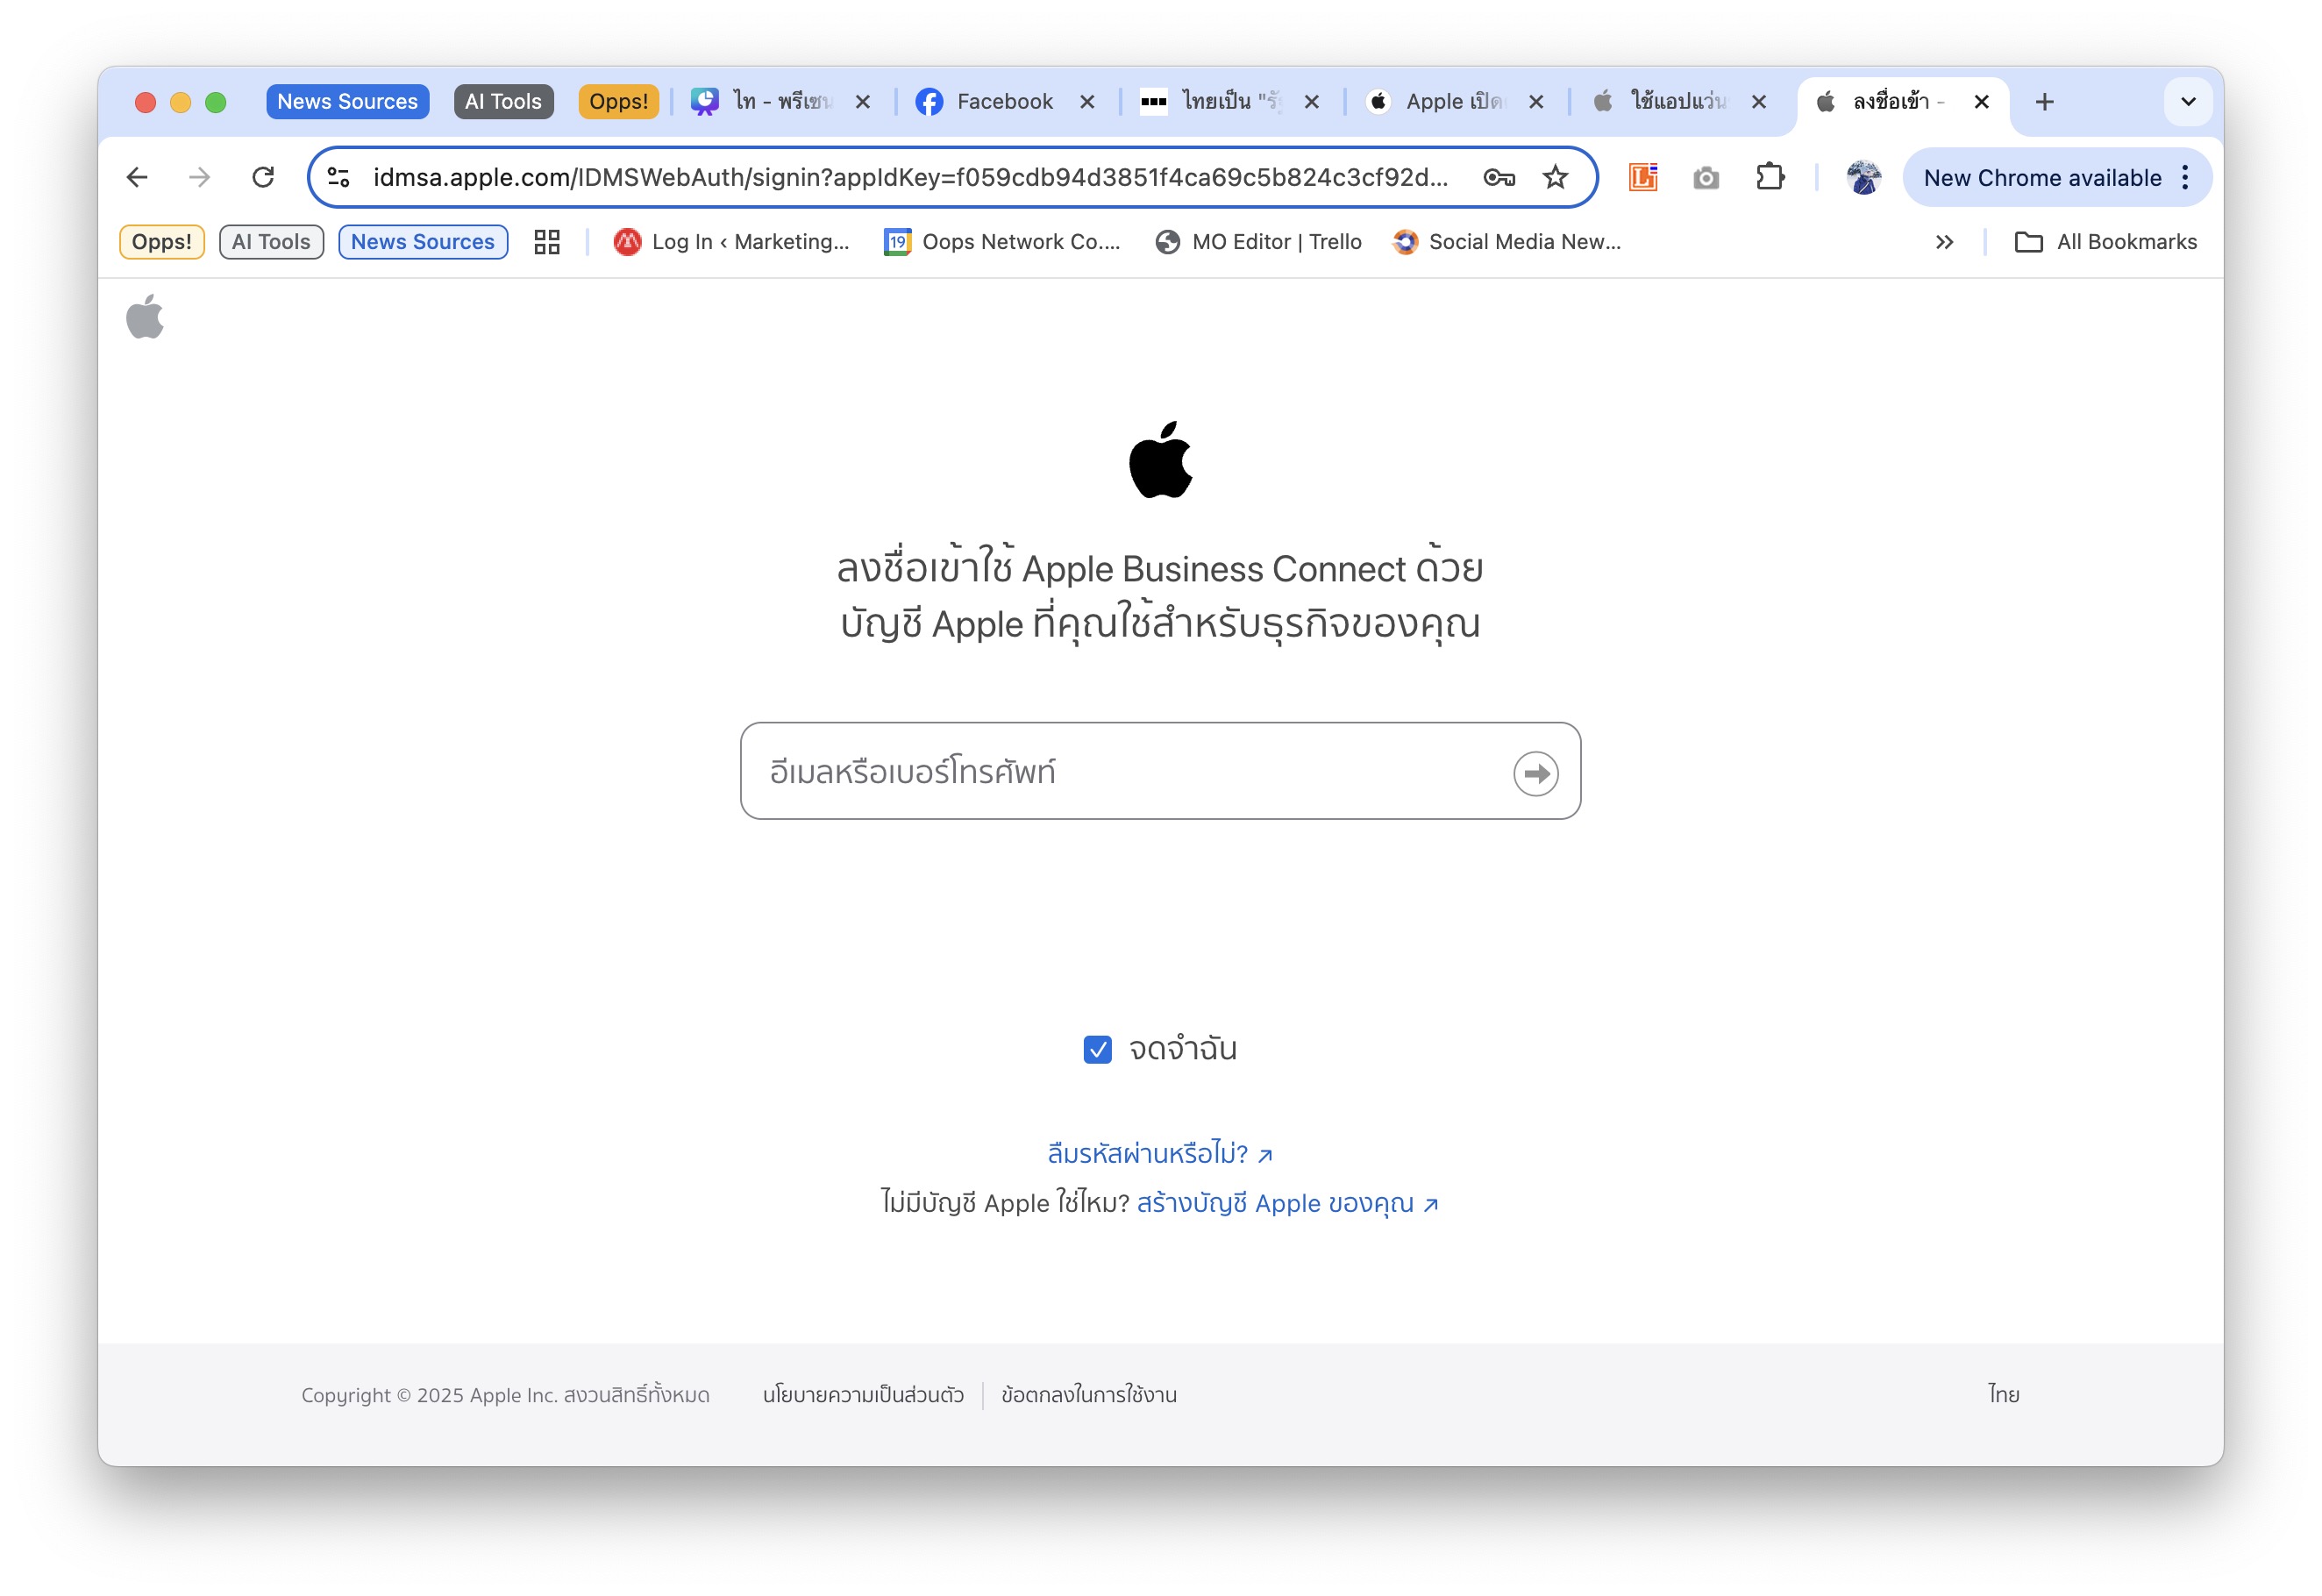Open the All Bookmarks folder
Screen dimensions: 2322x1596
(x=2105, y=242)
